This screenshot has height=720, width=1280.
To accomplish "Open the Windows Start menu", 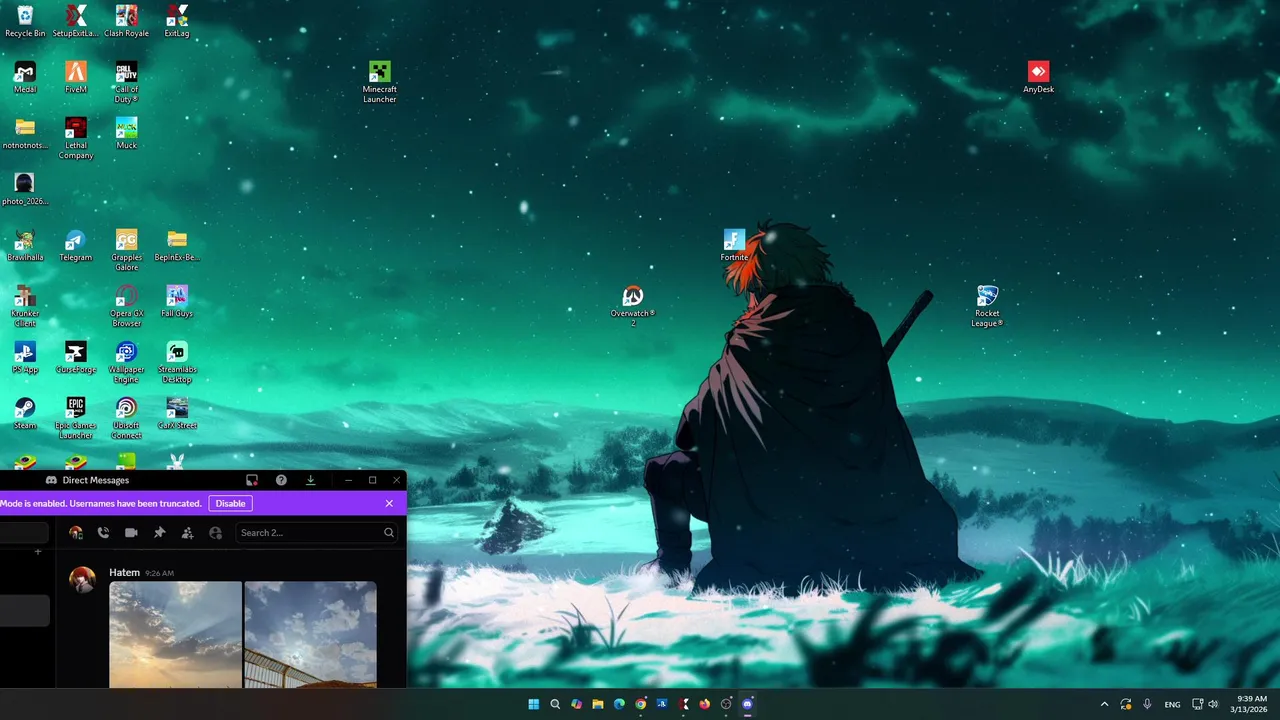I will coord(533,704).
